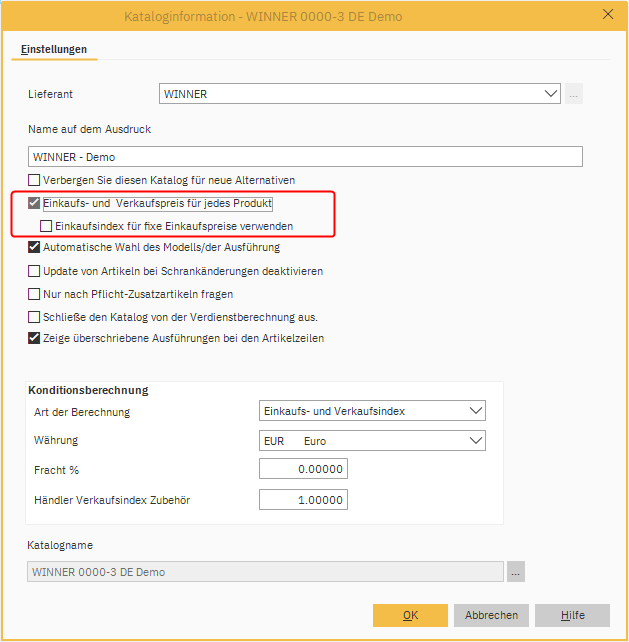Click the browse button beside Lieferant
This screenshot has height=642, width=629.
(x=574, y=94)
